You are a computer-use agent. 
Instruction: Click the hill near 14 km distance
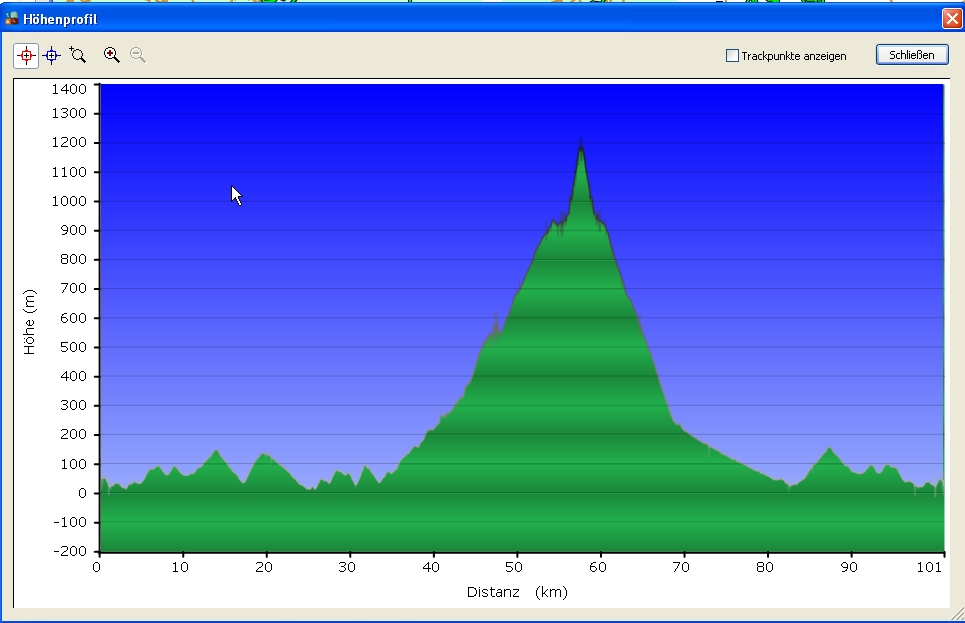point(216,454)
